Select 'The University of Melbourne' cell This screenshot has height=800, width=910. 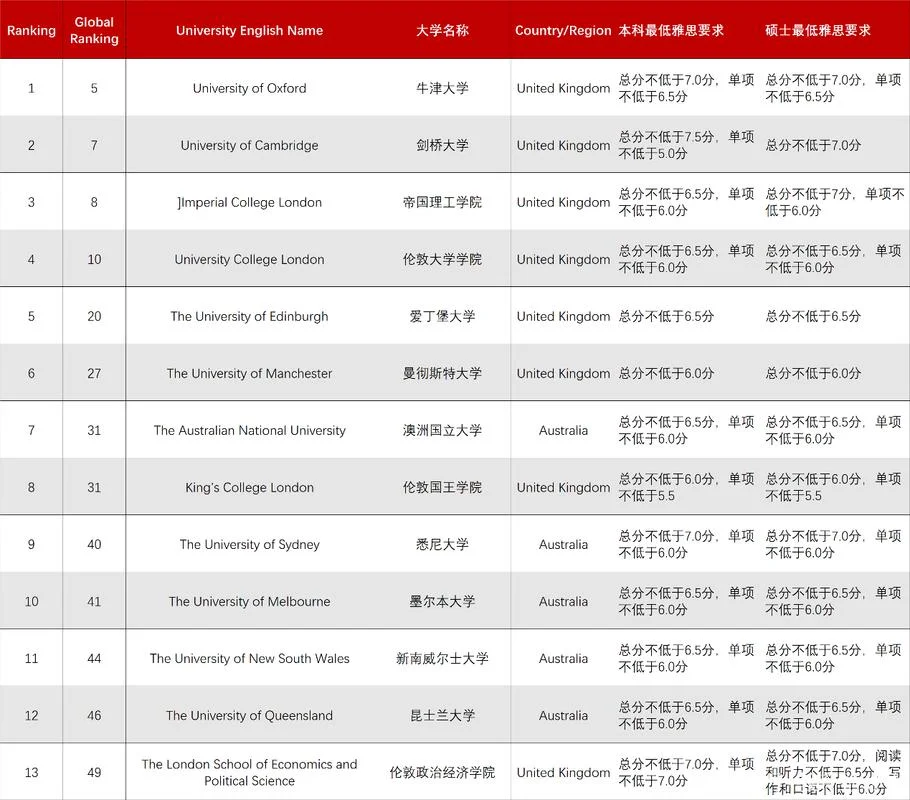(250, 601)
